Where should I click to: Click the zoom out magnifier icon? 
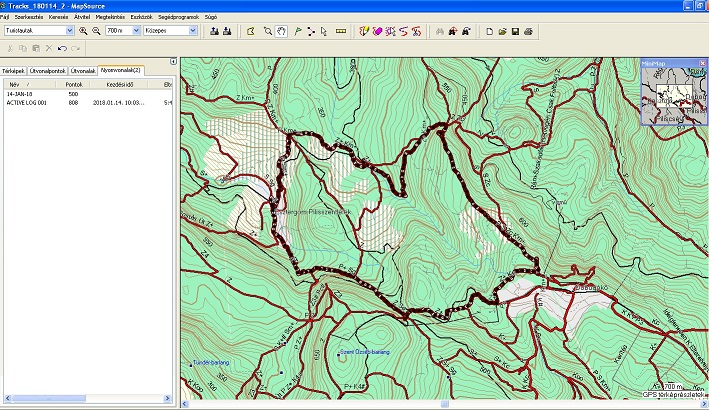pos(96,31)
